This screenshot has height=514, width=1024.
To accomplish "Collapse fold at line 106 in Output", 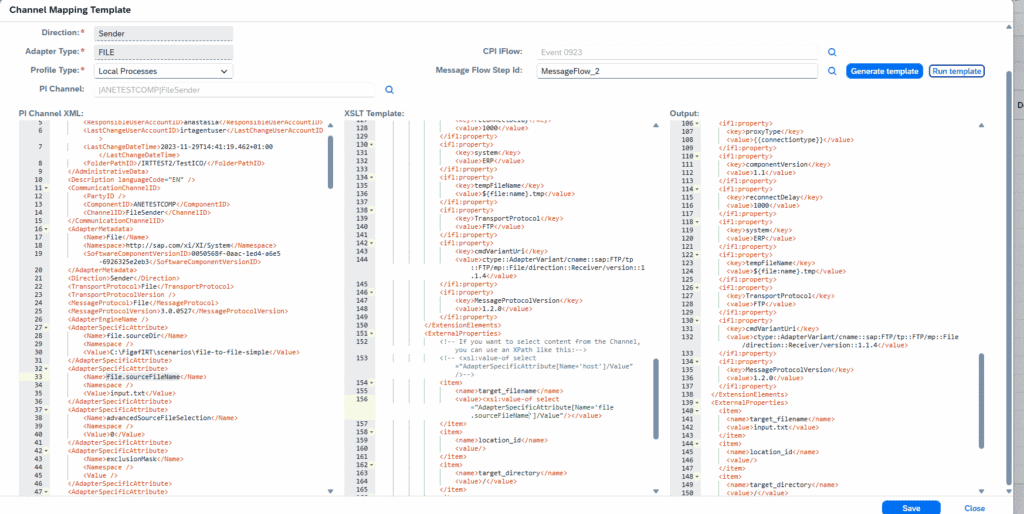I will pyautogui.click(x=697, y=123).
